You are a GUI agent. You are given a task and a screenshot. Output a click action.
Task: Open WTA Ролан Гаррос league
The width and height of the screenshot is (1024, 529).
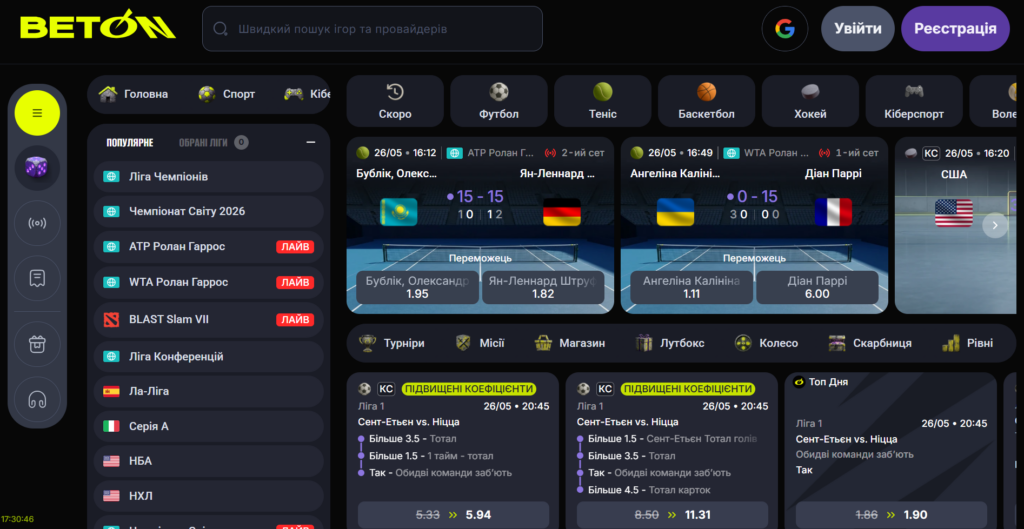[209, 282]
